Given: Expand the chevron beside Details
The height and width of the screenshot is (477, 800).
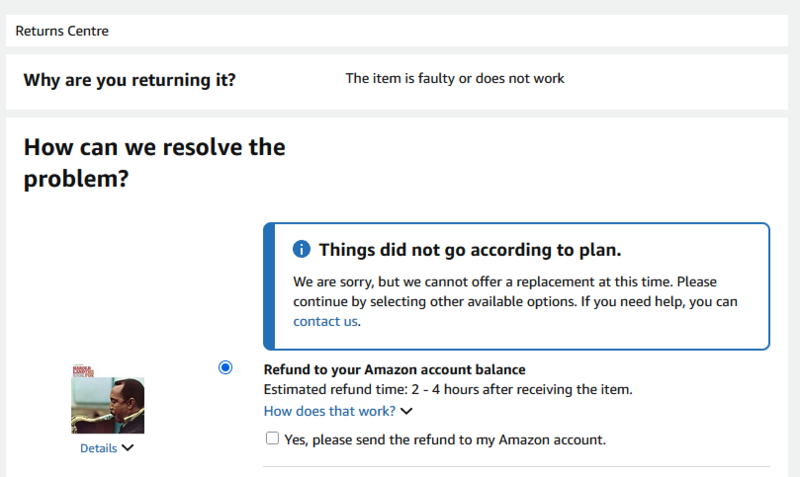Looking at the screenshot, I should pyautogui.click(x=128, y=448).
